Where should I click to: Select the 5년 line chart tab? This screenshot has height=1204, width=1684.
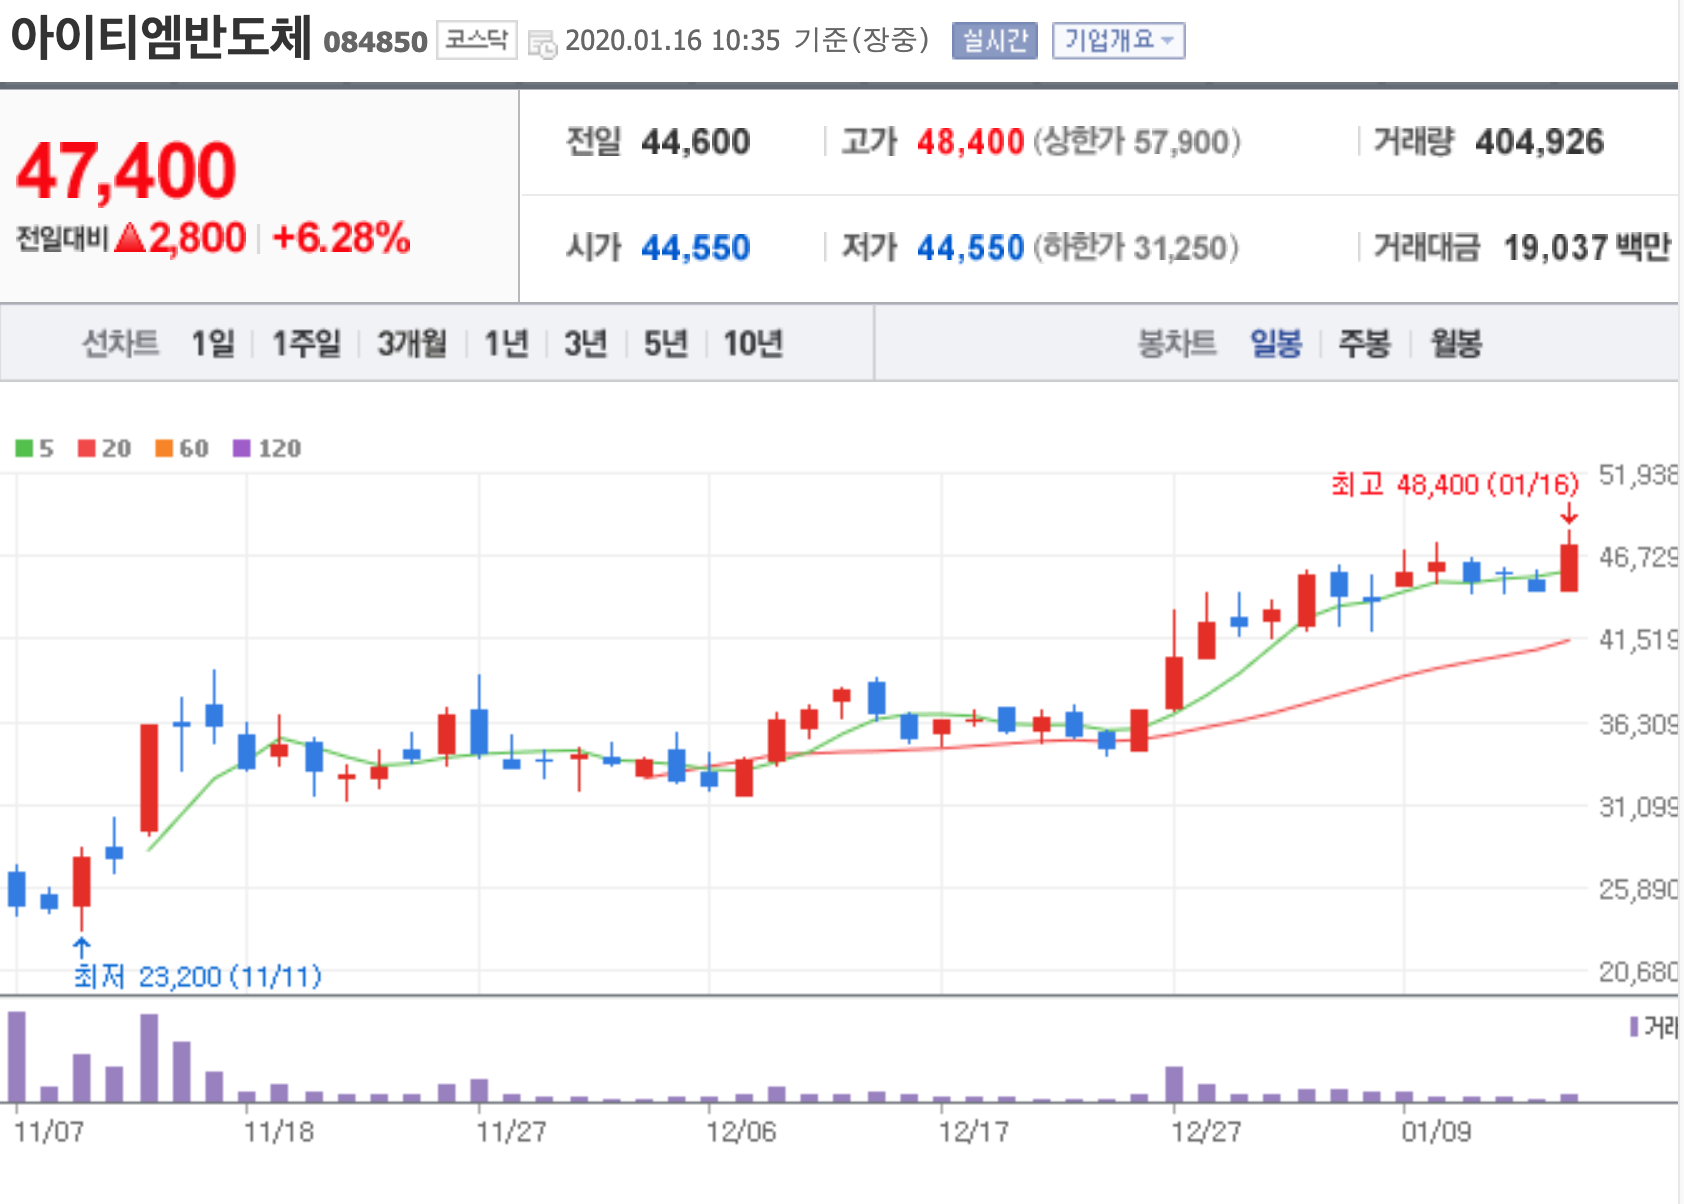tap(666, 343)
